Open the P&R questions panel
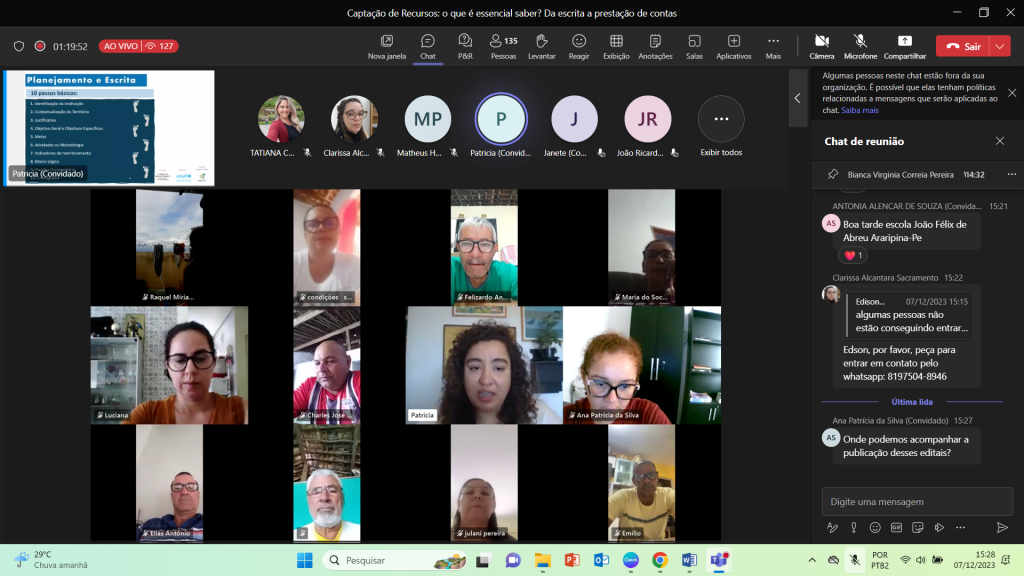The width and height of the screenshot is (1024, 576). pyautogui.click(x=465, y=47)
